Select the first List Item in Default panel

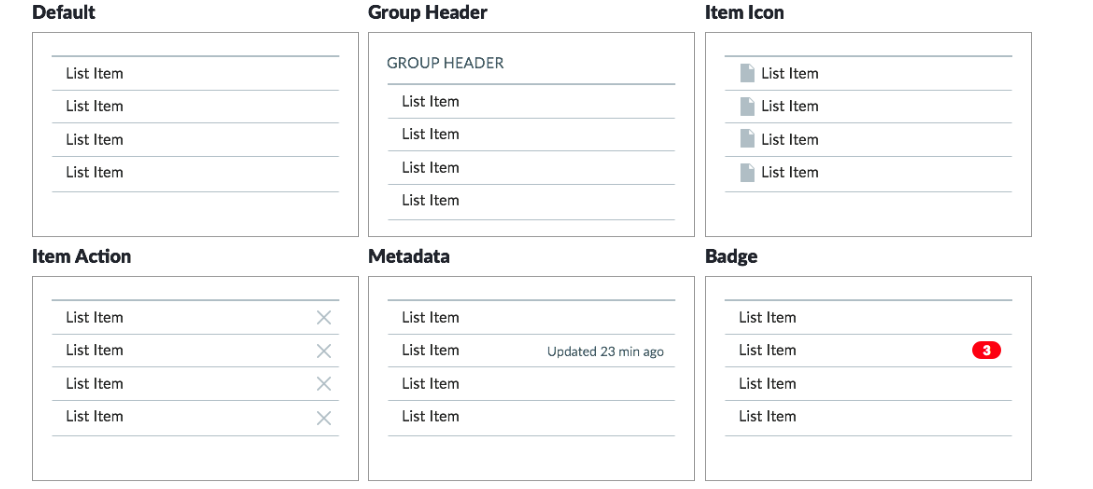tap(195, 73)
